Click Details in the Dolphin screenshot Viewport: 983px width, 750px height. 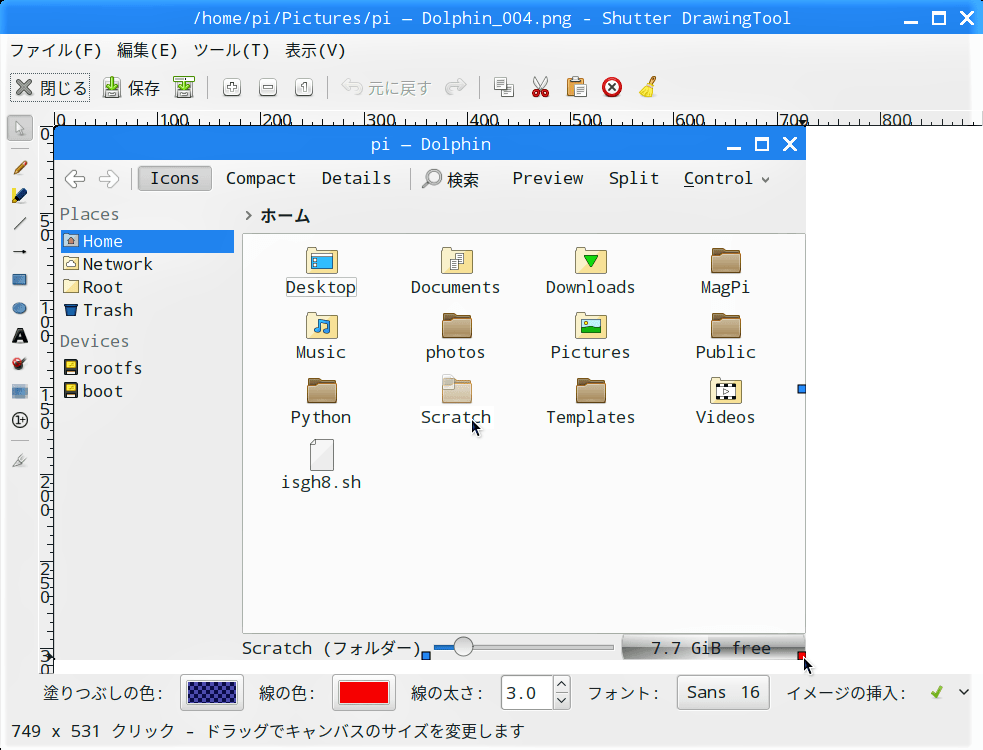356,179
